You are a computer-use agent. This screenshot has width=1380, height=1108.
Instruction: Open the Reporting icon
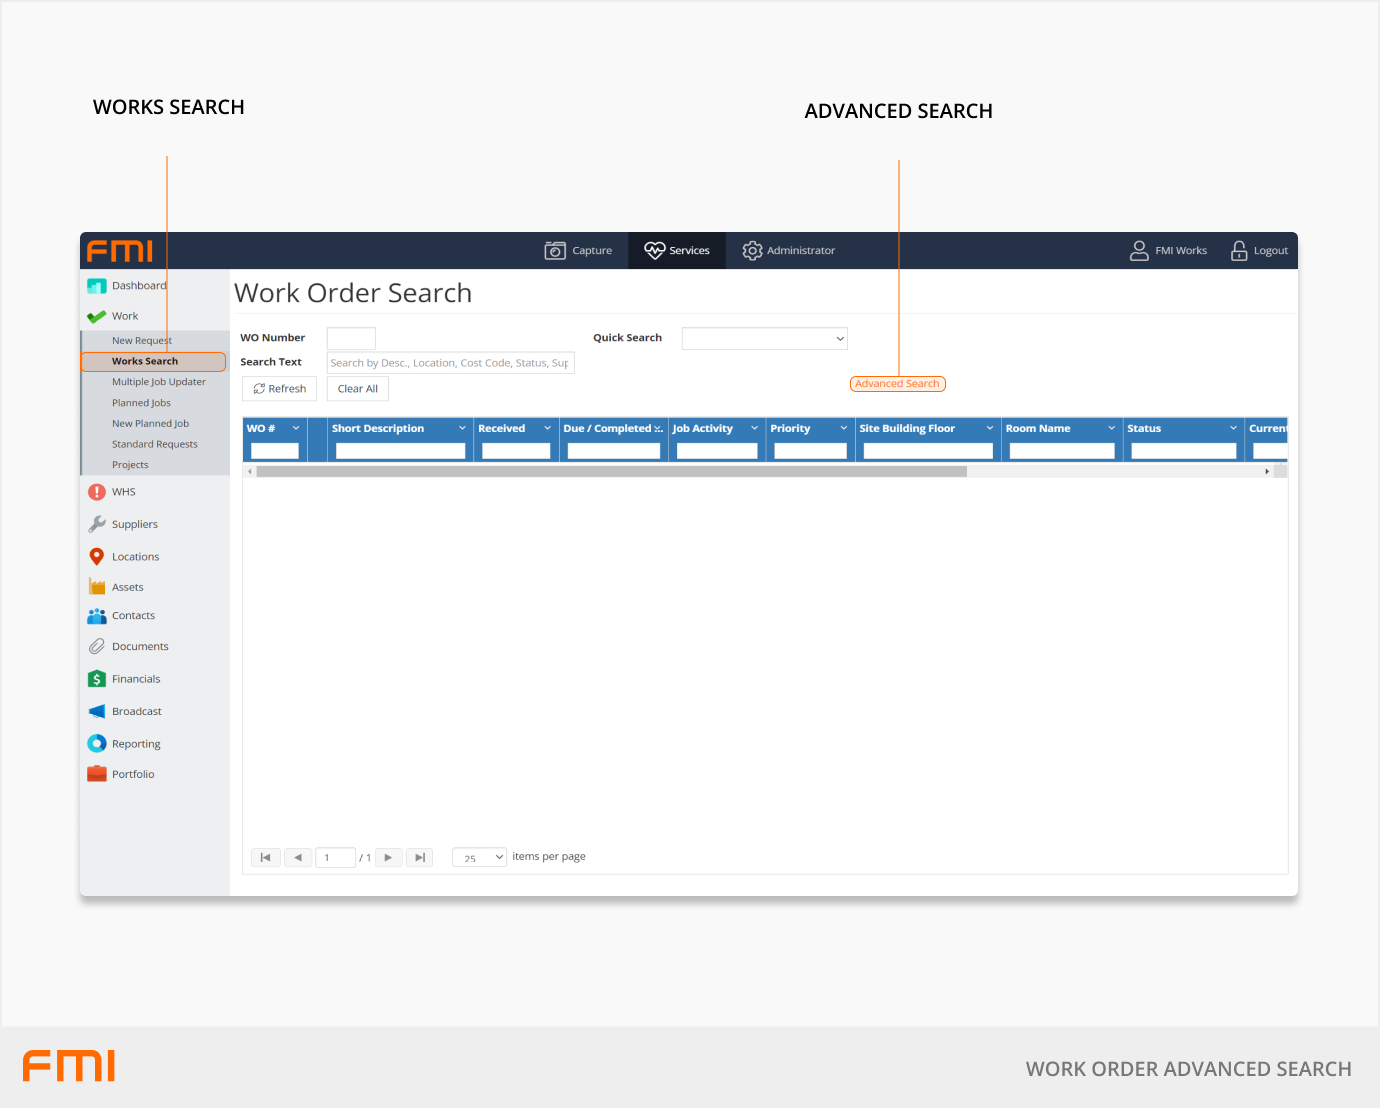tap(97, 744)
